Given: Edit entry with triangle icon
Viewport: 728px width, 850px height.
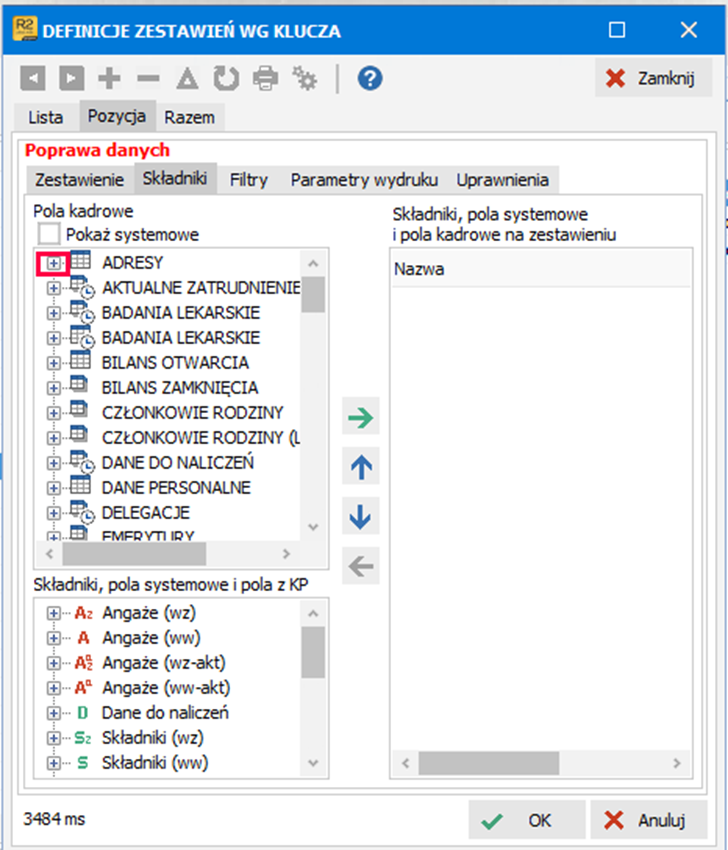Looking at the screenshot, I should coord(188,79).
